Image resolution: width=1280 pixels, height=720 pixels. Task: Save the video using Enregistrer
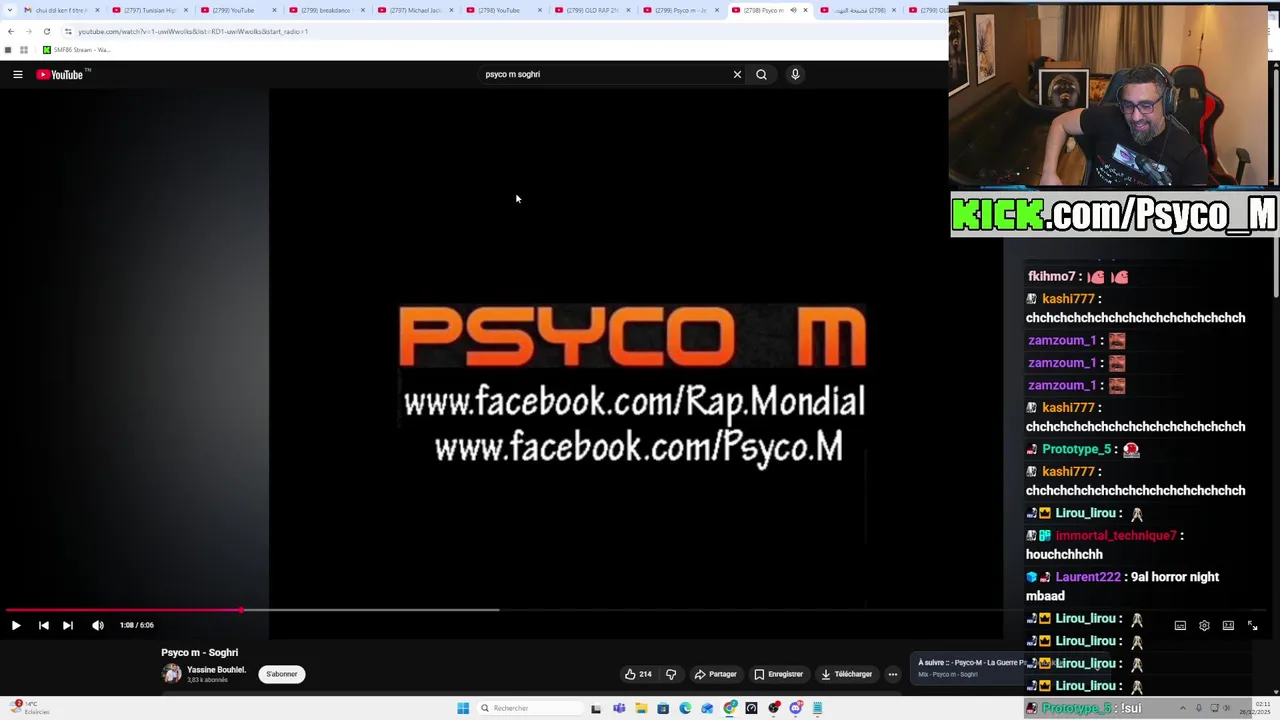tap(779, 674)
